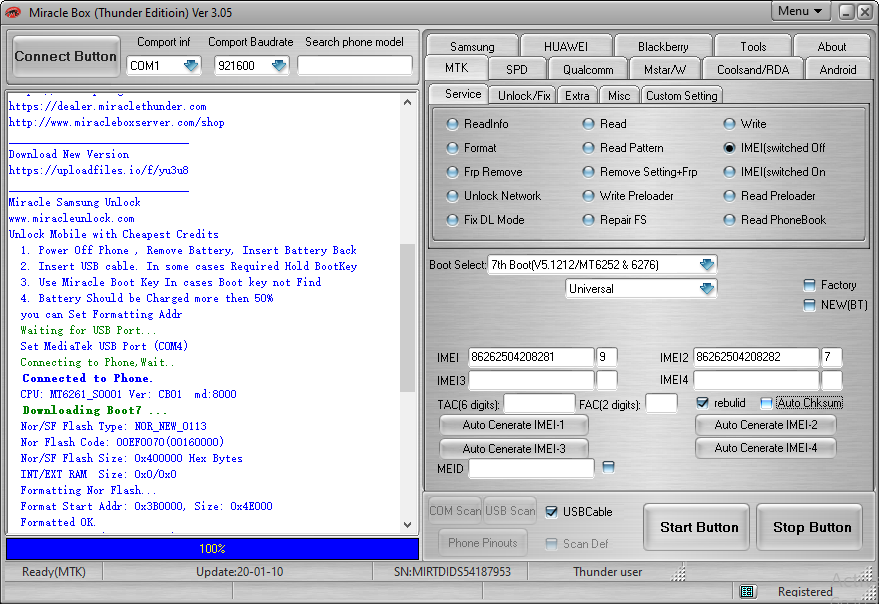Choose the Read Pattern option

(x=623, y=148)
